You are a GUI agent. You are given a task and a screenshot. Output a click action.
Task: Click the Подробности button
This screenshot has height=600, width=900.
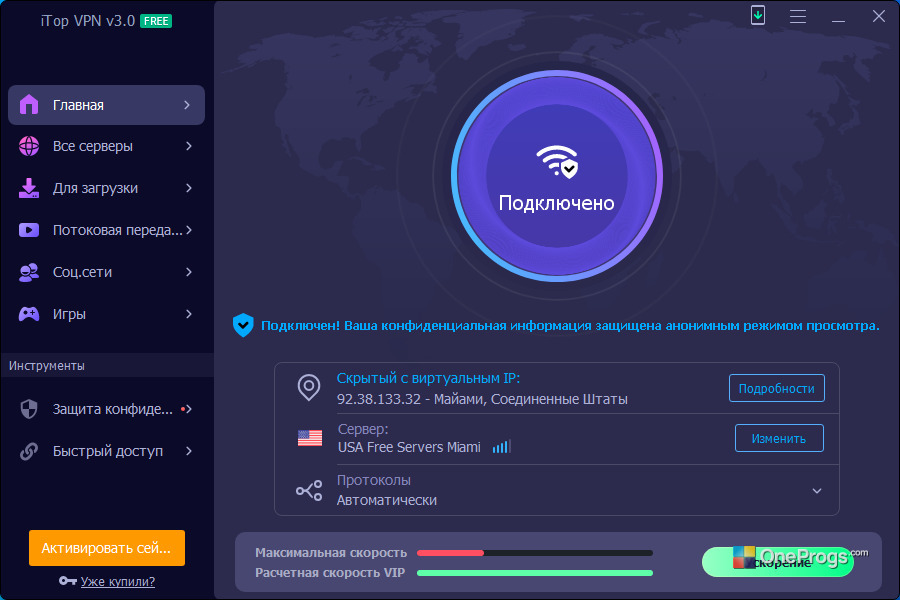click(777, 388)
